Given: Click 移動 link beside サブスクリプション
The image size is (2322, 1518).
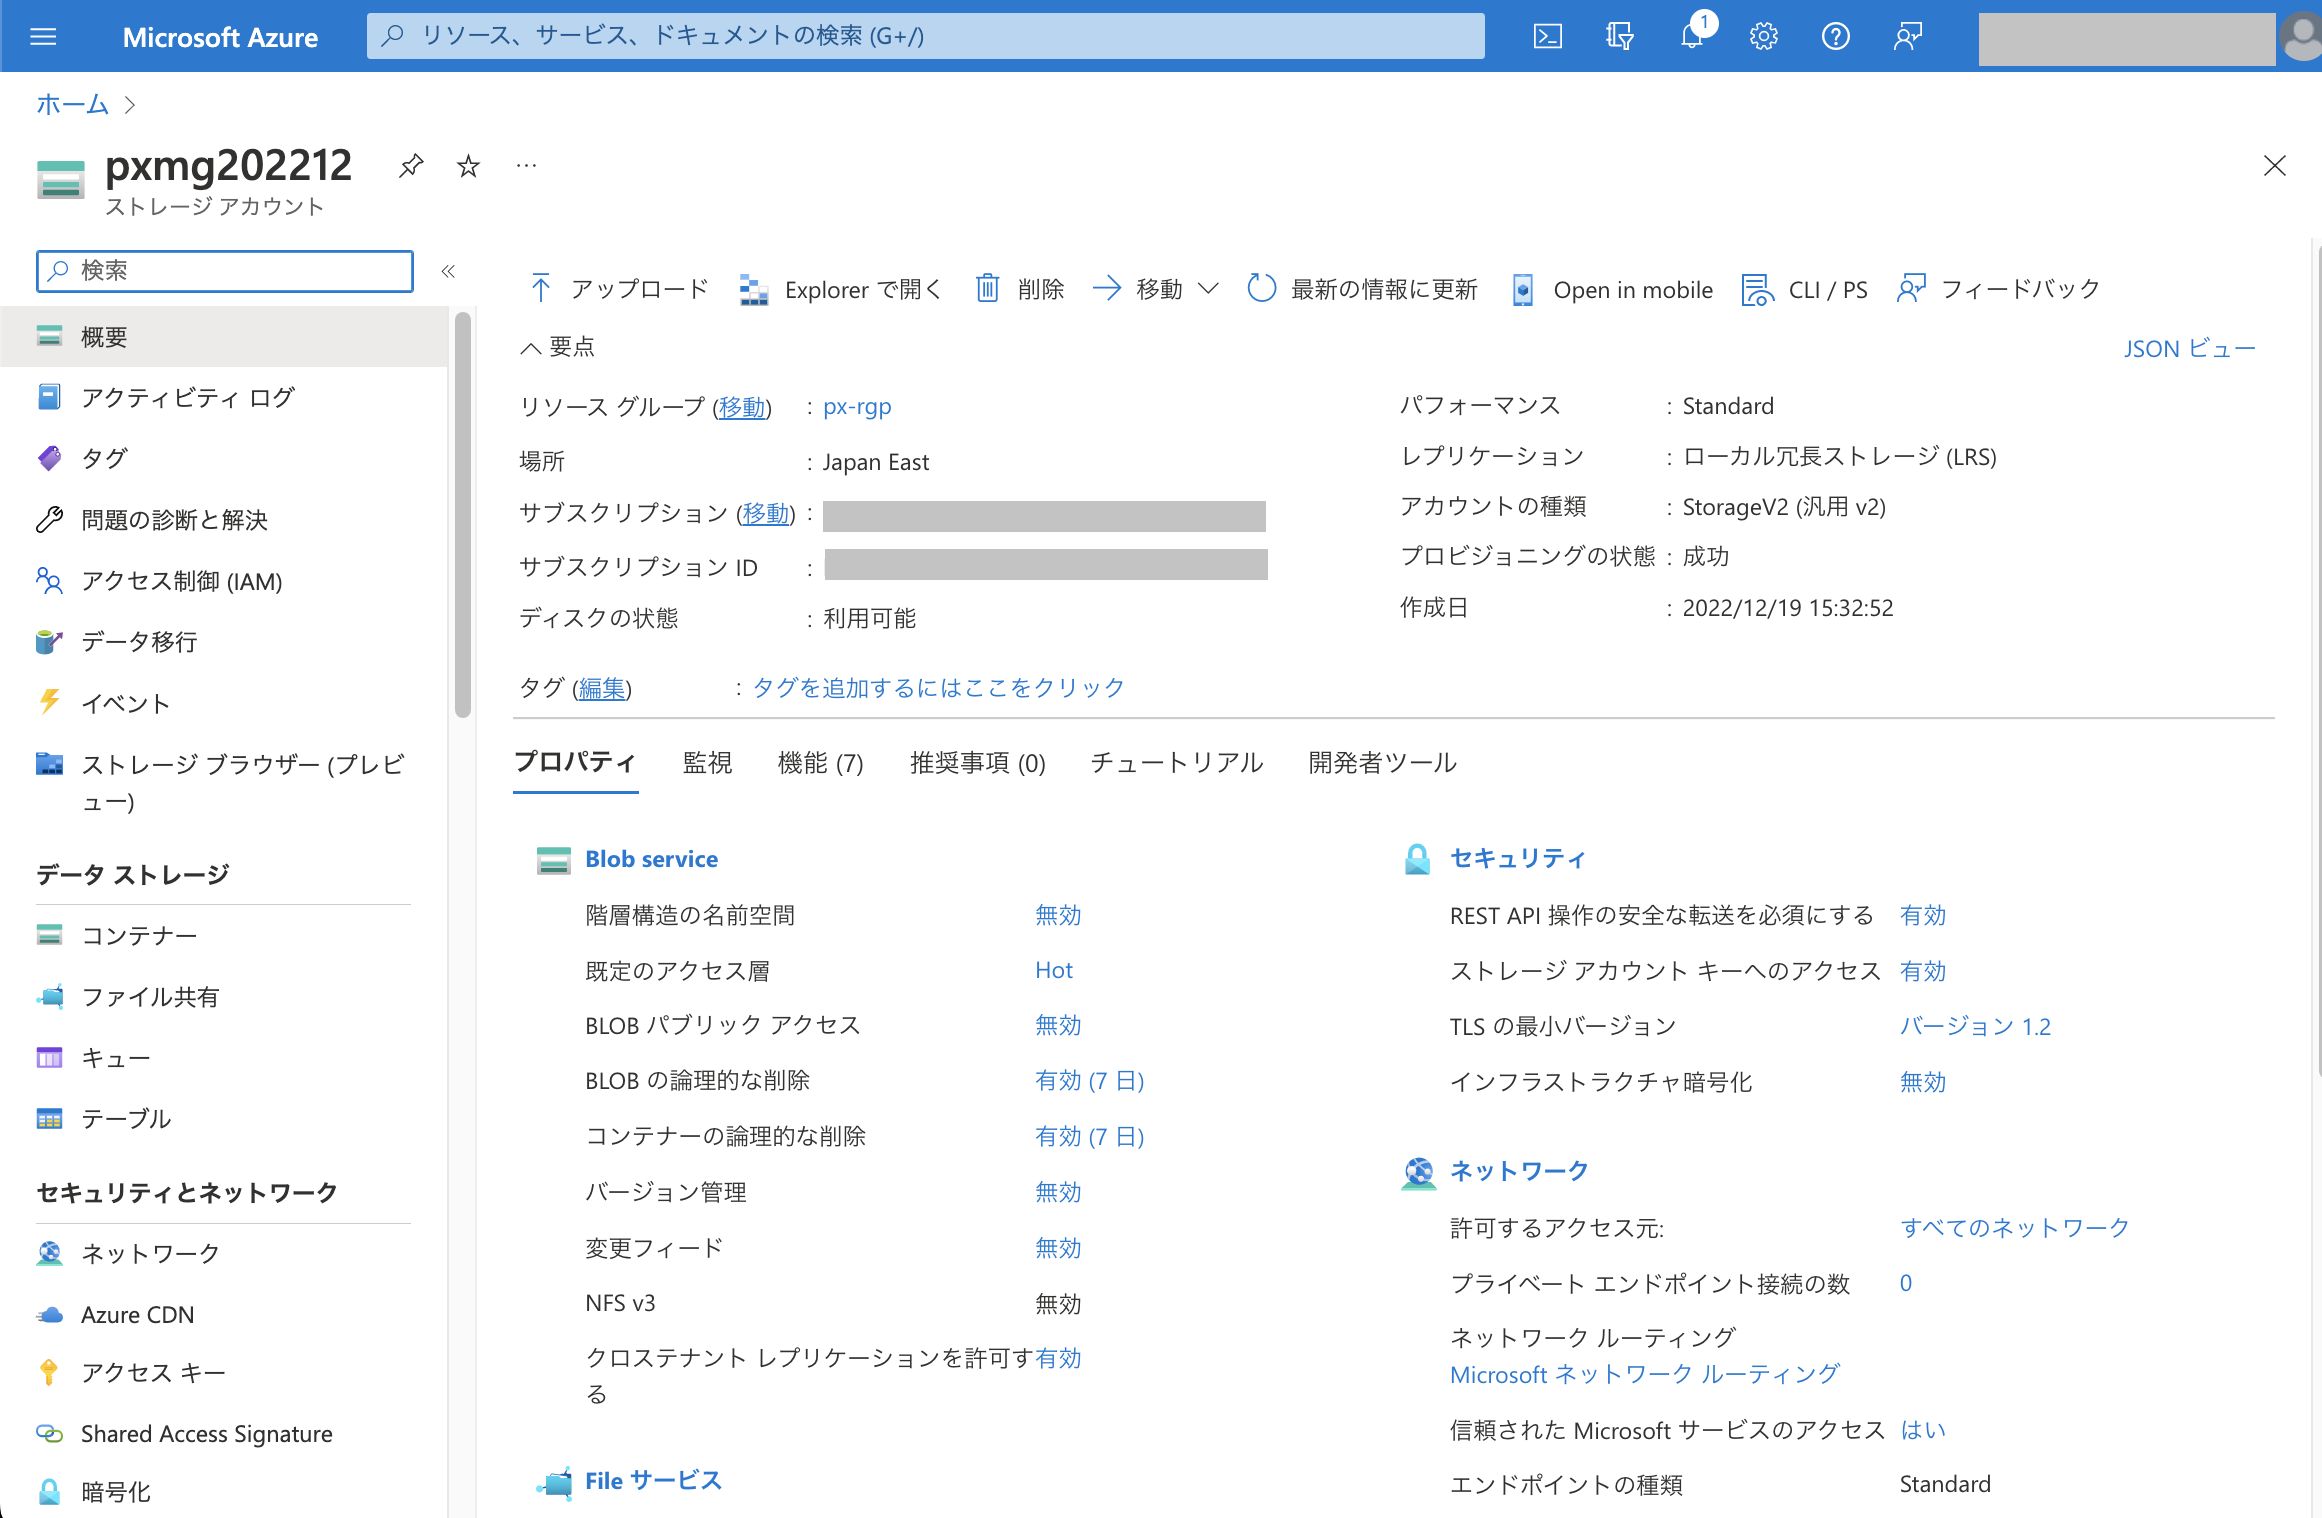Looking at the screenshot, I should pyautogui.click(x=766, y=513).
